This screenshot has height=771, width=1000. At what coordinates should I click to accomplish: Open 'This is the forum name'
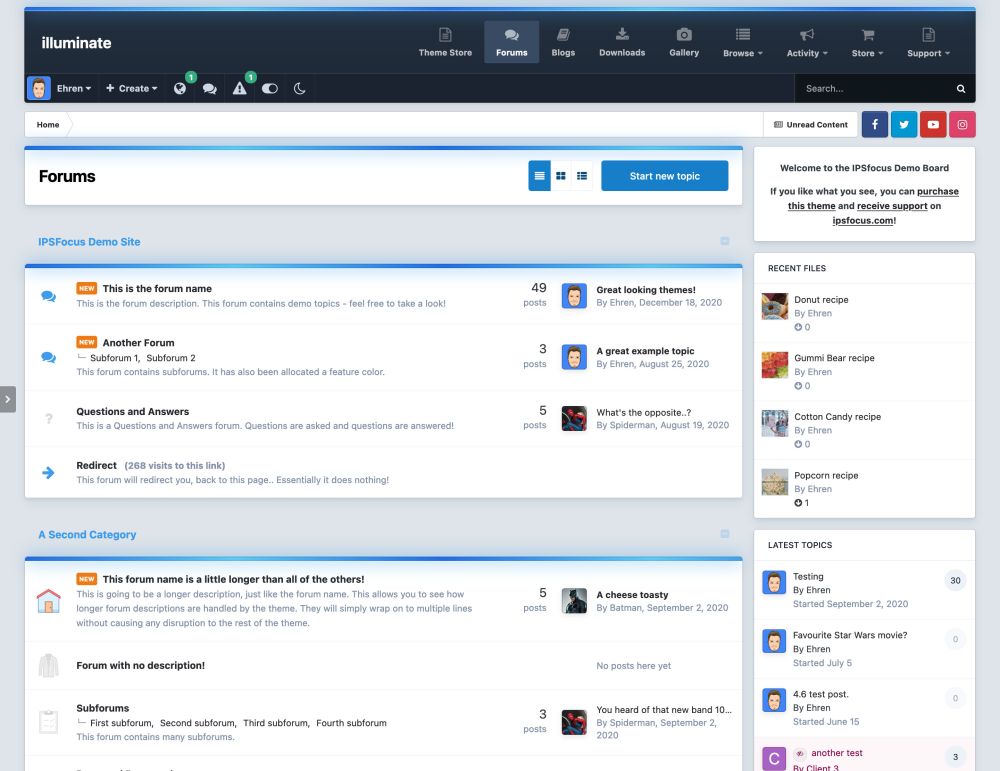(x=157, y=288)
